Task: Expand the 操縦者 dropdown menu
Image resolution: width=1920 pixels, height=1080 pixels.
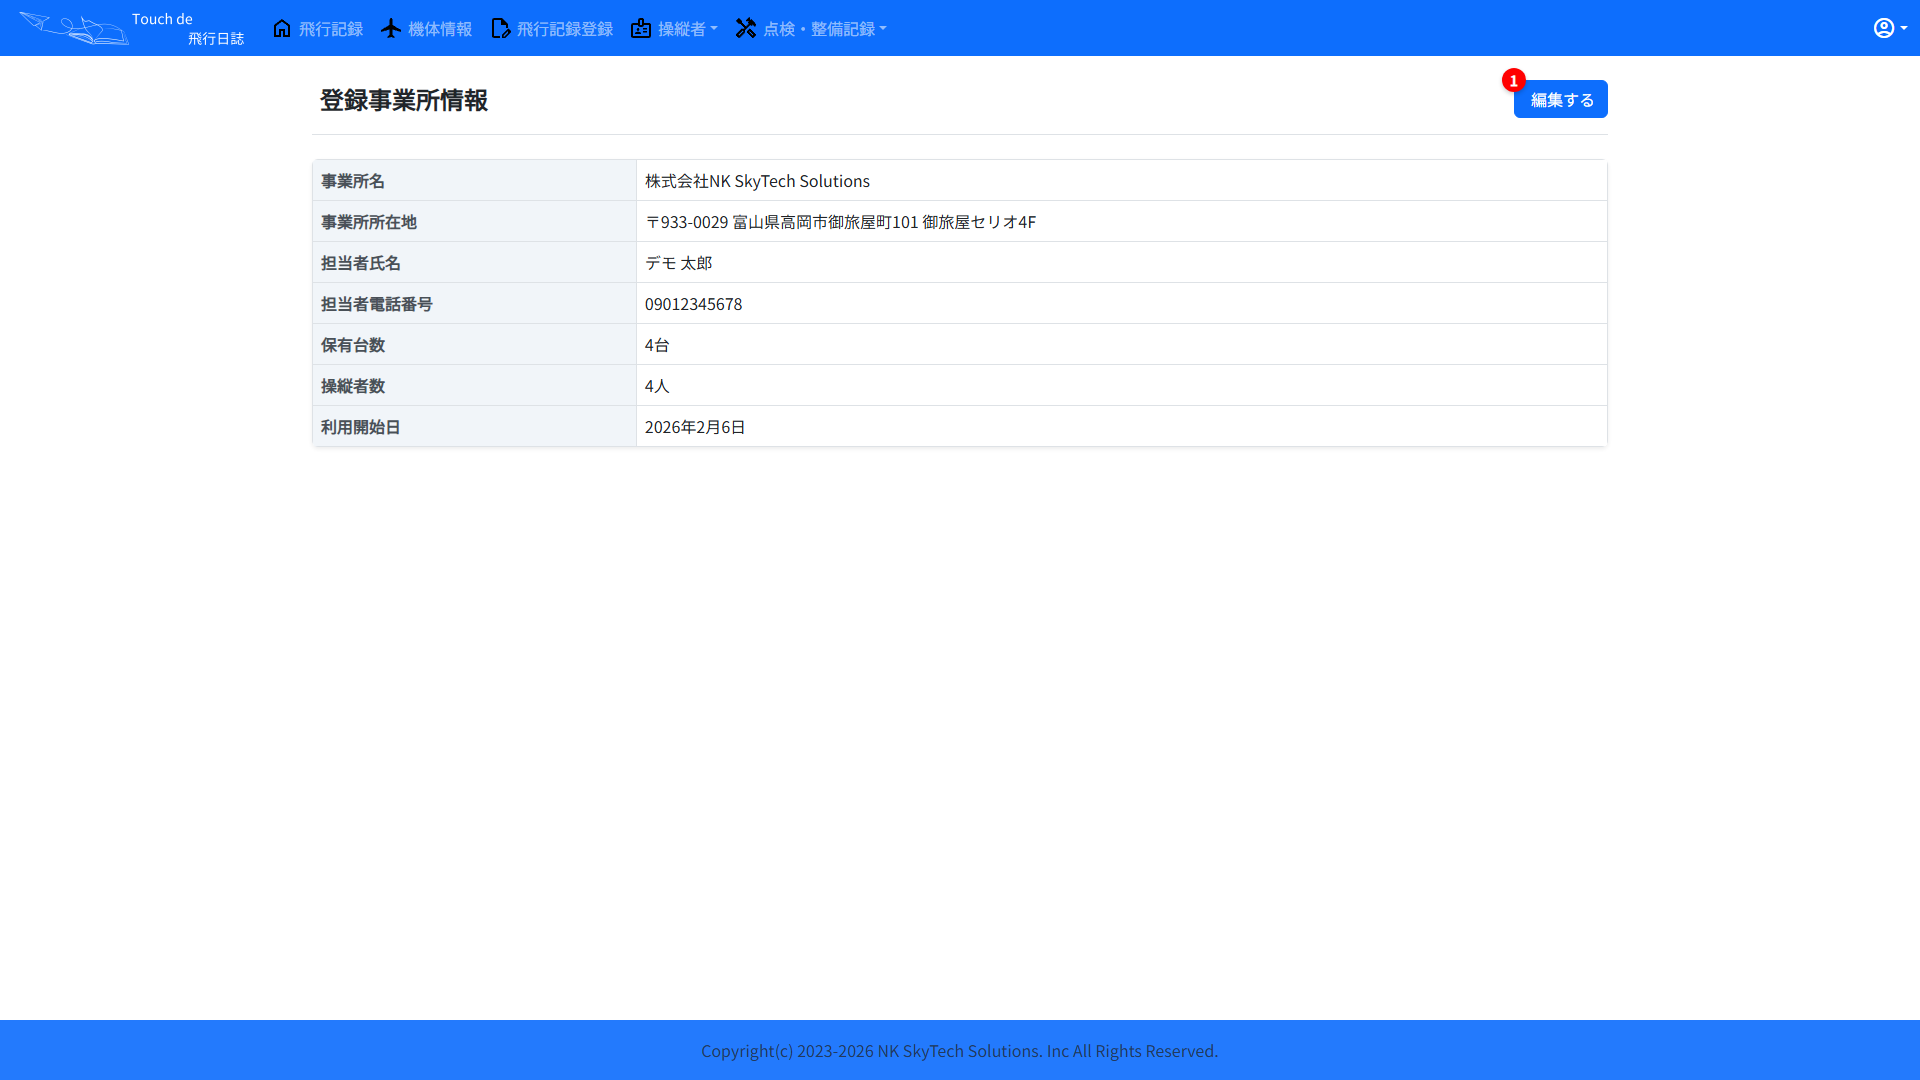Action: (x=685, y=28)
